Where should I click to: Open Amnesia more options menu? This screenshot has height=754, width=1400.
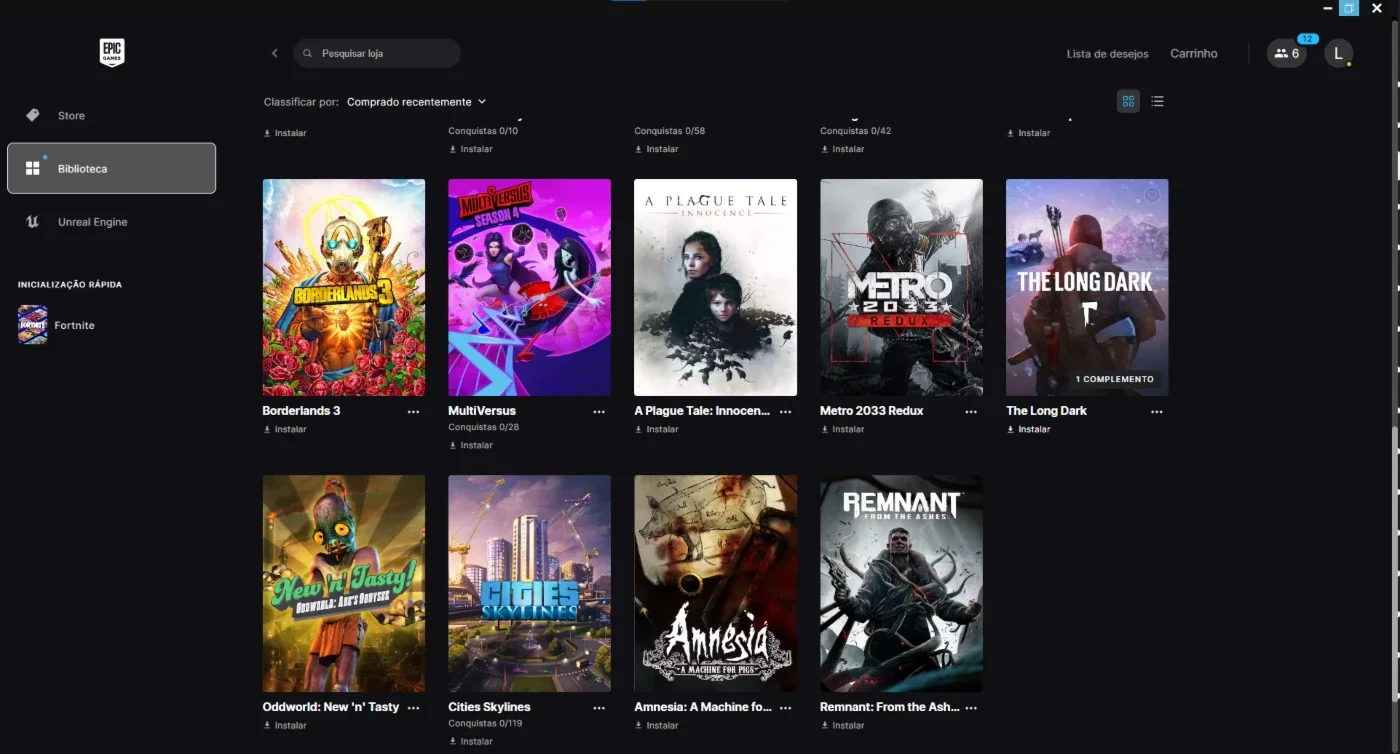[x=785, y=708]
